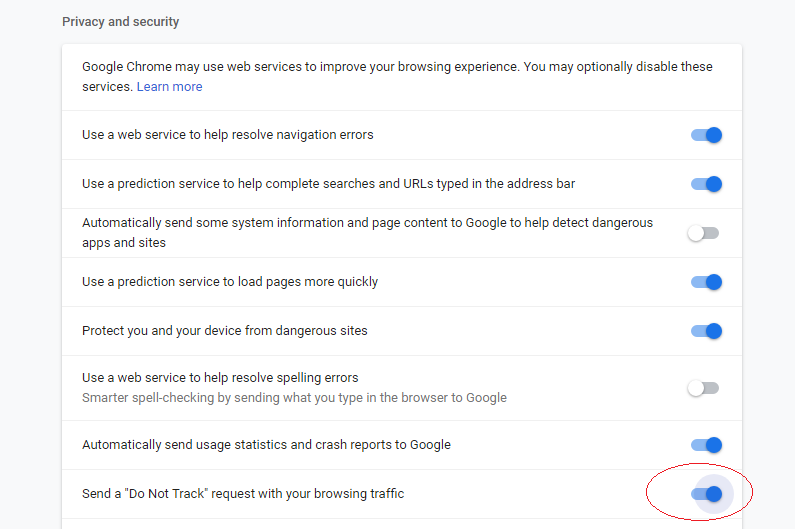This screenshot has width=795, height=529.
Task: Click the Send a "Do Not Track" request label
Action: (243, 494)
